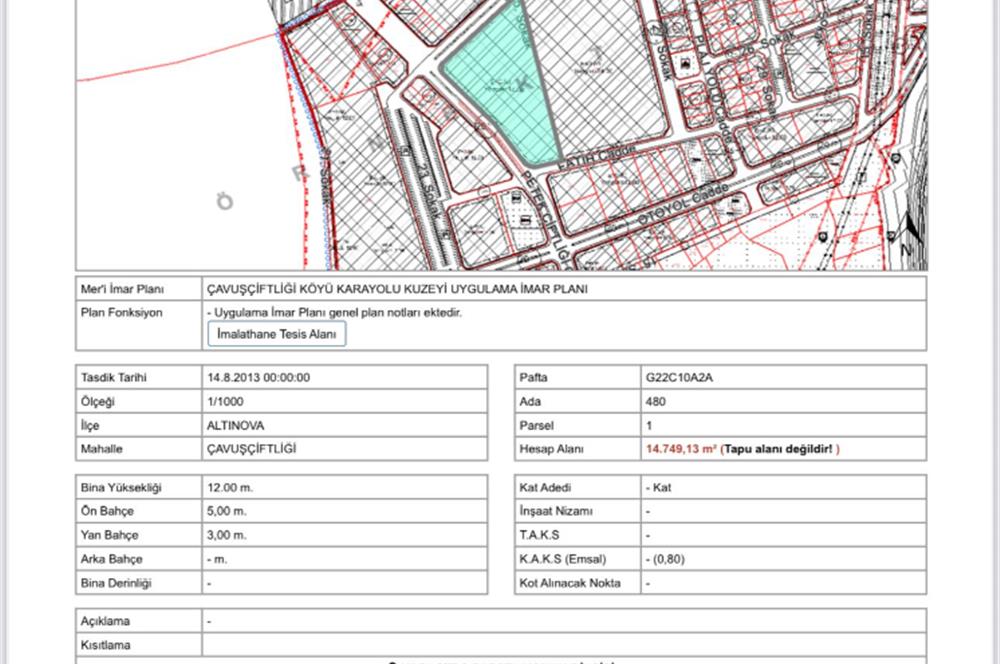Click the İnşaat Nizamı label
1000x664 pixels.
click(x=556, y=512)
